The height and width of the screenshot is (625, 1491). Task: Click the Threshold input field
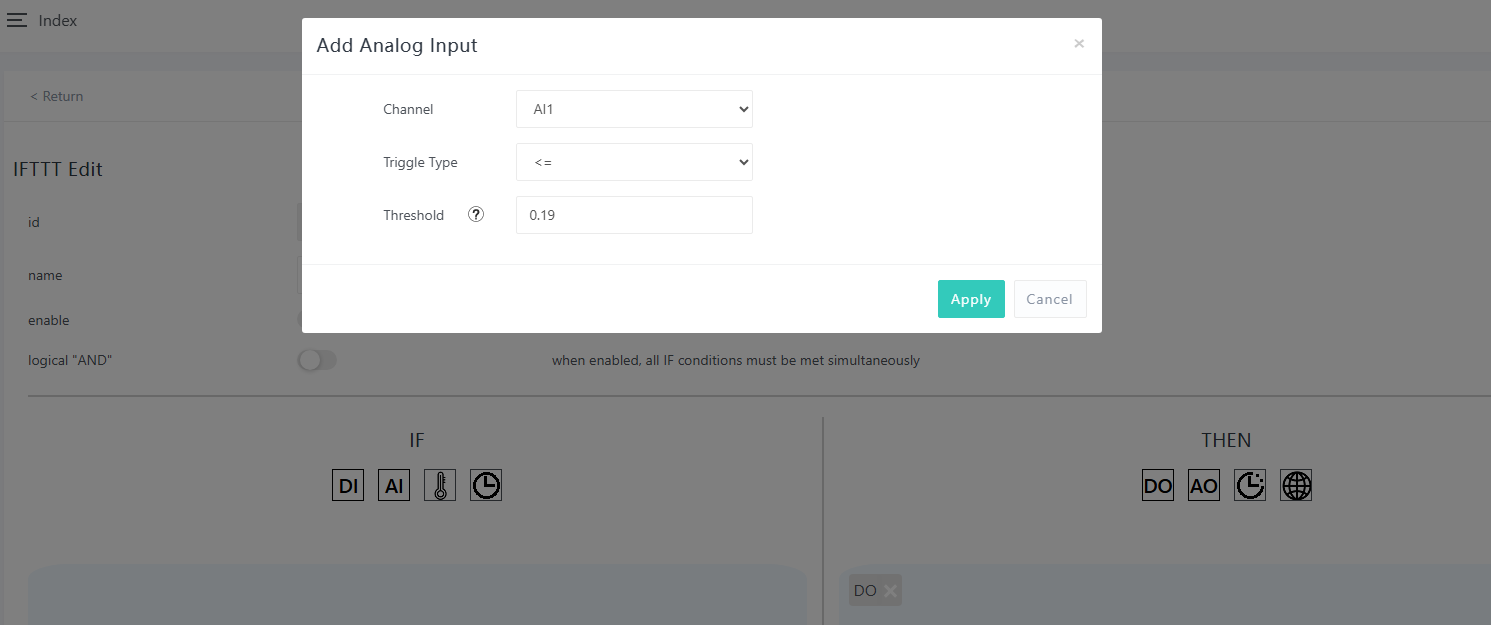pos(634,215)
